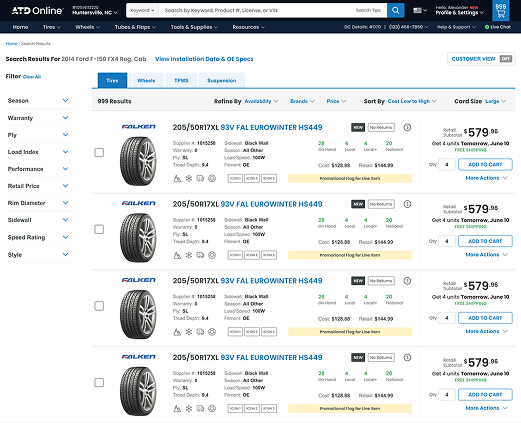This screenshot has width=521, height=423.
Task: Click the Home breadcrumb link
Action: 11,44
